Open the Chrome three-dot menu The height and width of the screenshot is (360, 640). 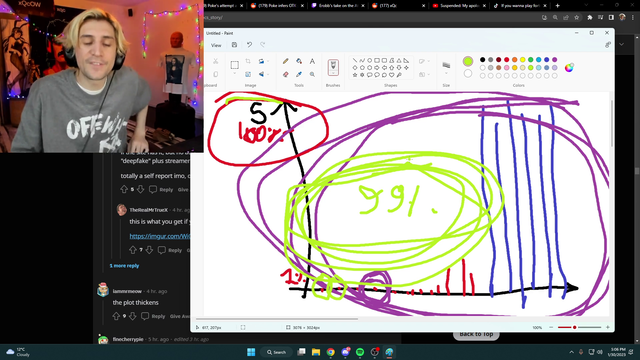(633, 18)
